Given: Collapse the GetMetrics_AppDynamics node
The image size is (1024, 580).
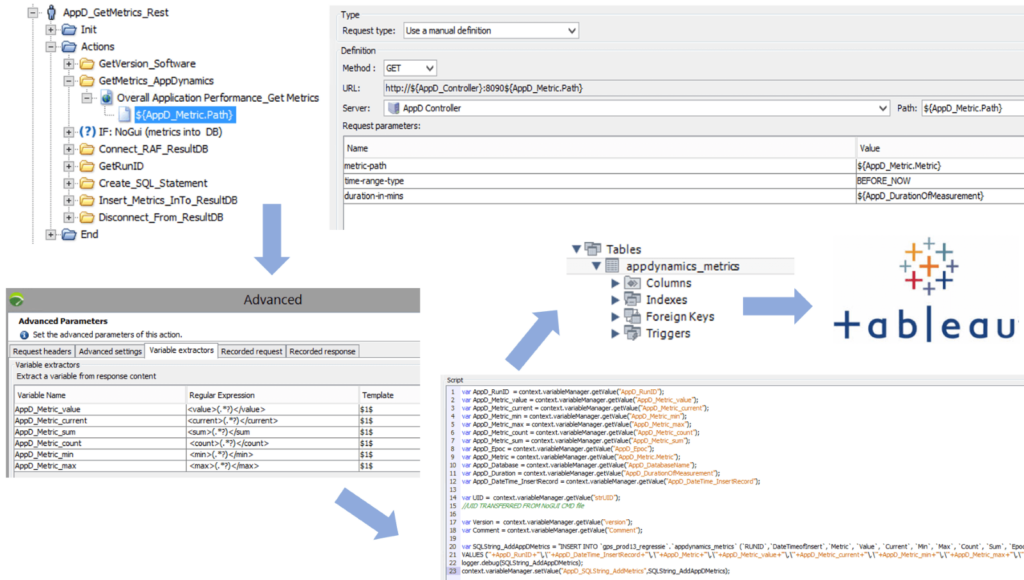Looking at the screenshot, I should tap(69, 80).
